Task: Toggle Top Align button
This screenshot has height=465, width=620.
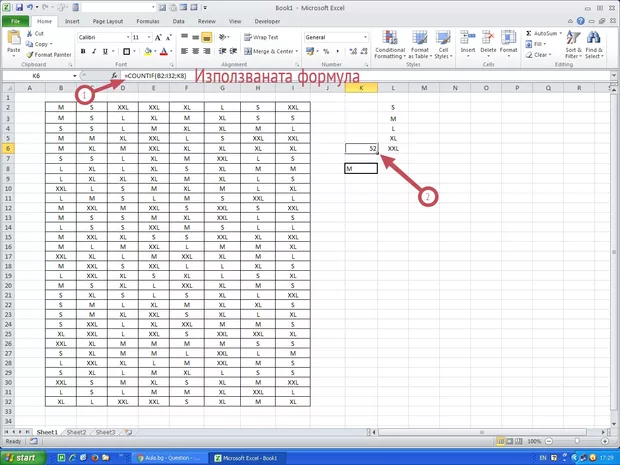Action: coord(185,37)
